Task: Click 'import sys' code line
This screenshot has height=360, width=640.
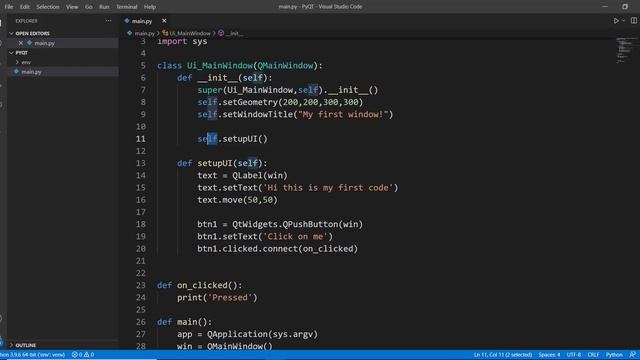Action: tap(182, 41)
